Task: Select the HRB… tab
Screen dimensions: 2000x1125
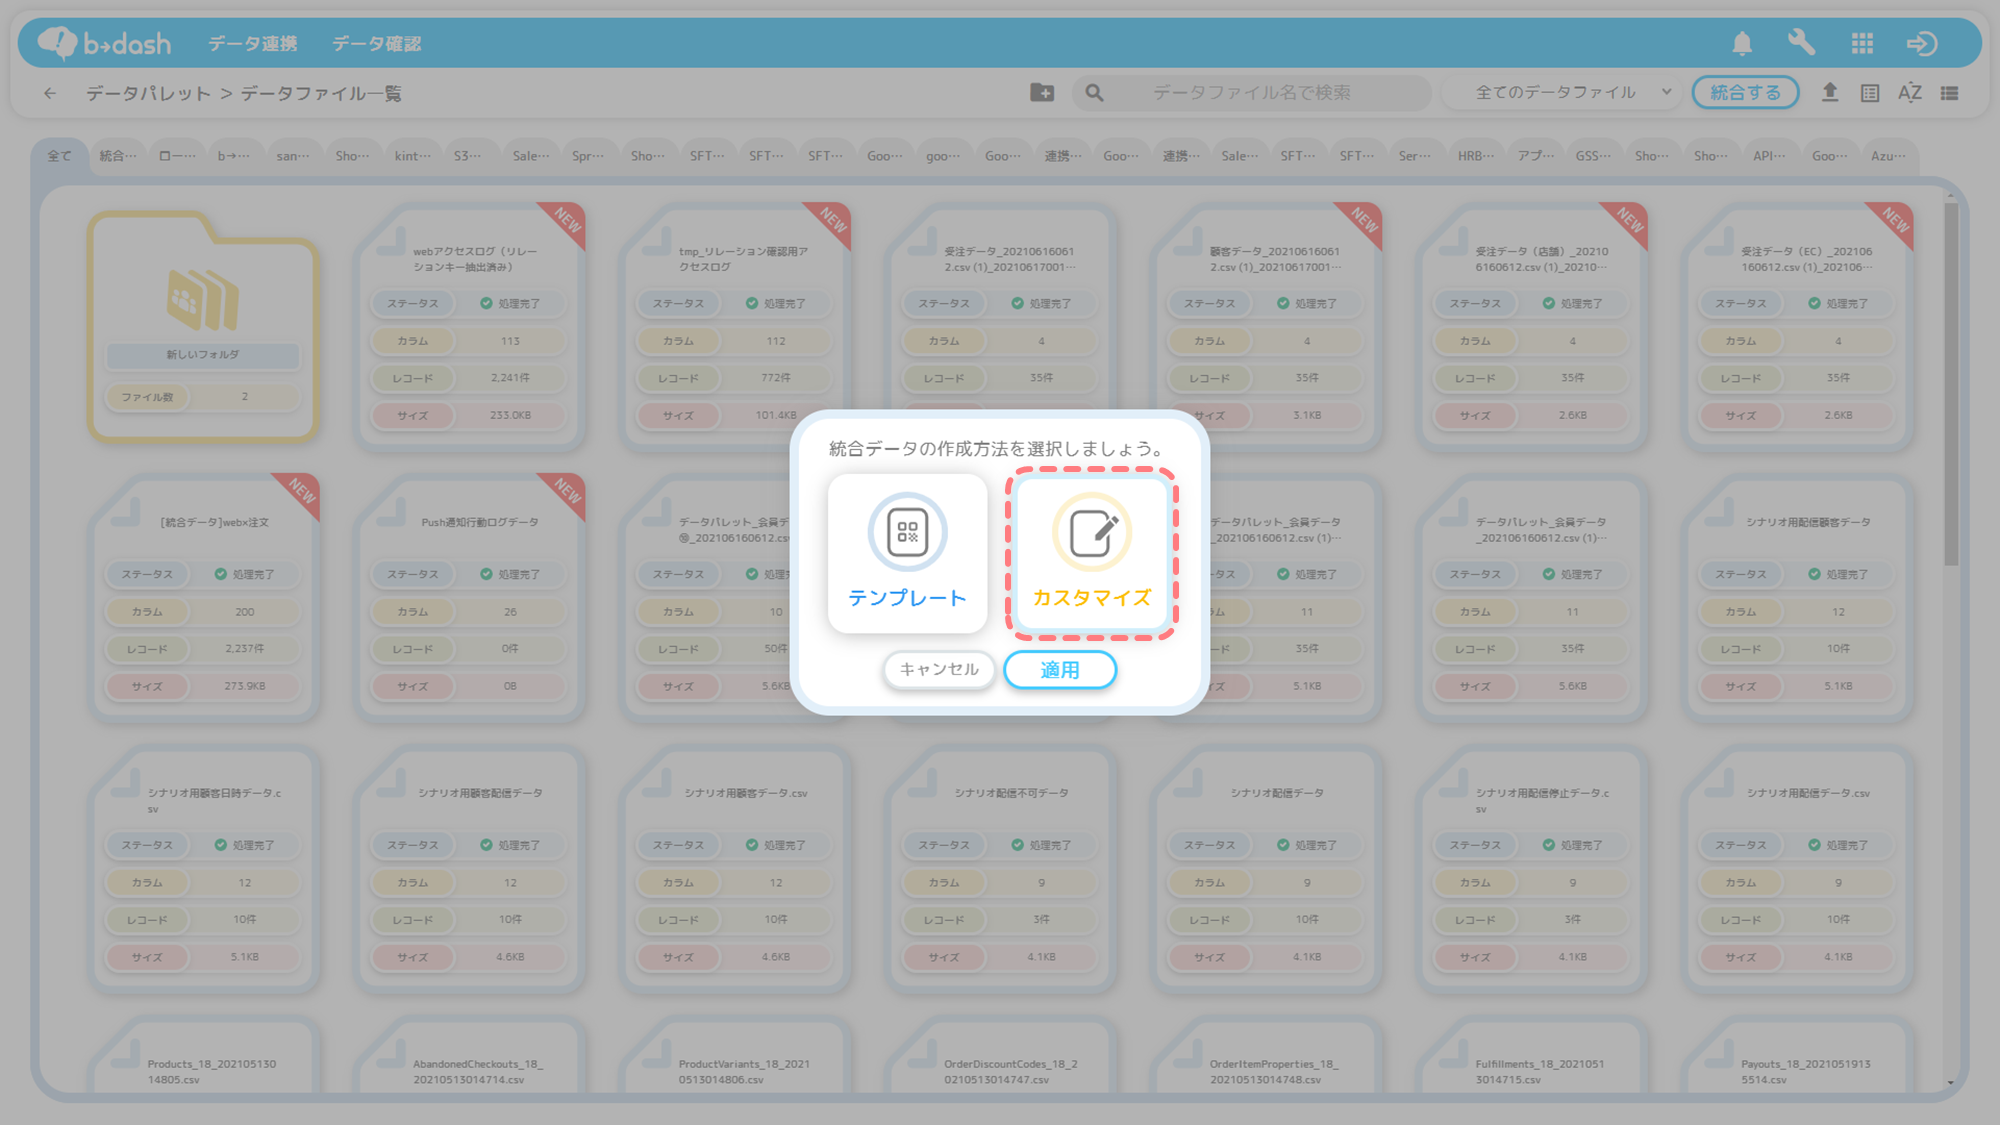Action: coord(1476,156)
